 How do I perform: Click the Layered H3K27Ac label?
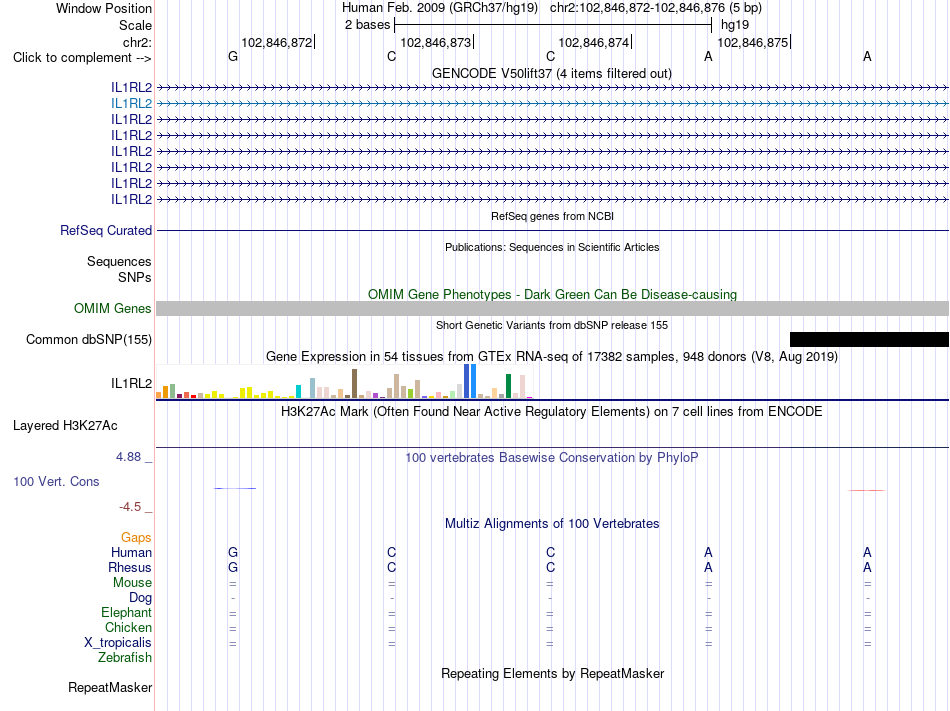coord(65,426)
